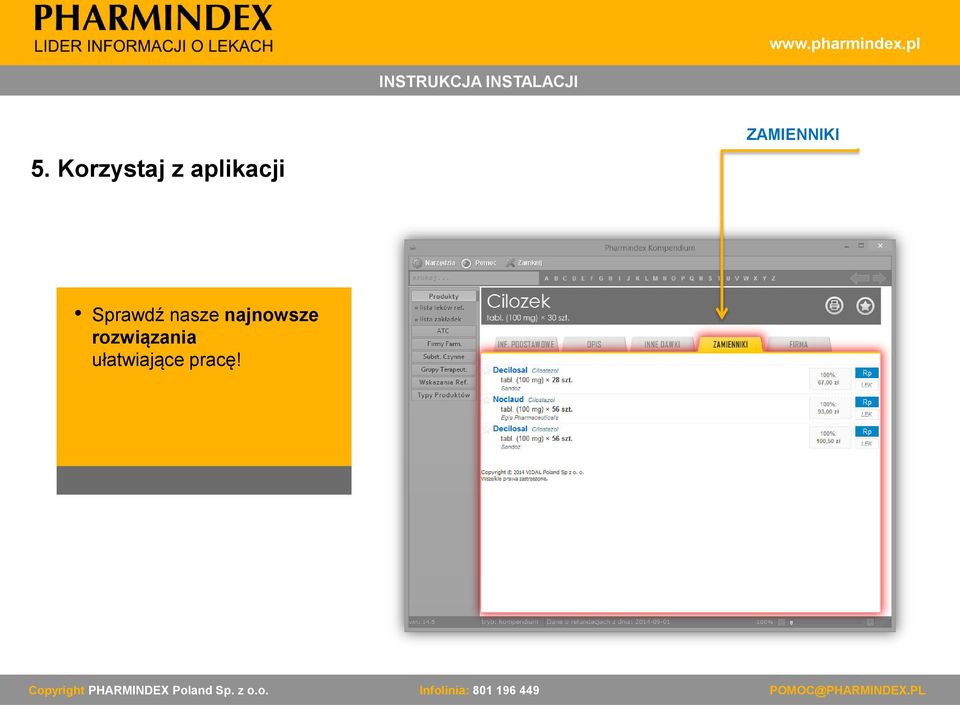The image size is (960, 705).
Task: Open the ATC sidebar section
Action: [444, 331]
